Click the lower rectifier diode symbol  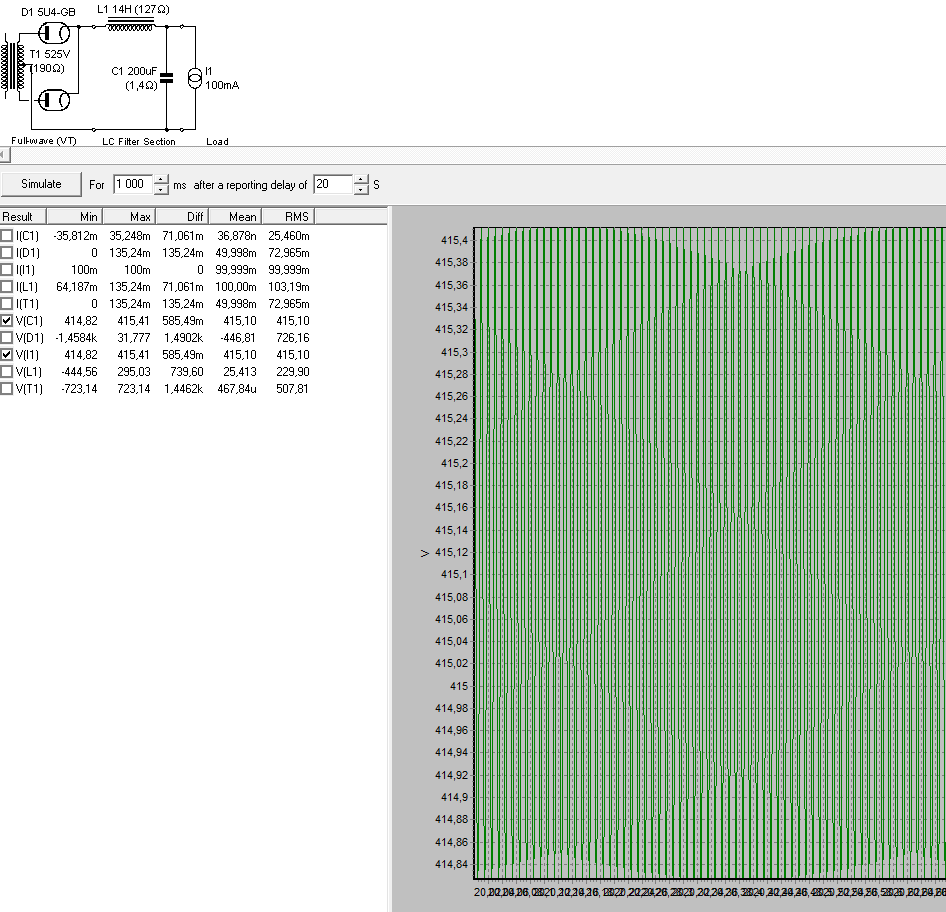pyautogui.click(x=52, y=99)
